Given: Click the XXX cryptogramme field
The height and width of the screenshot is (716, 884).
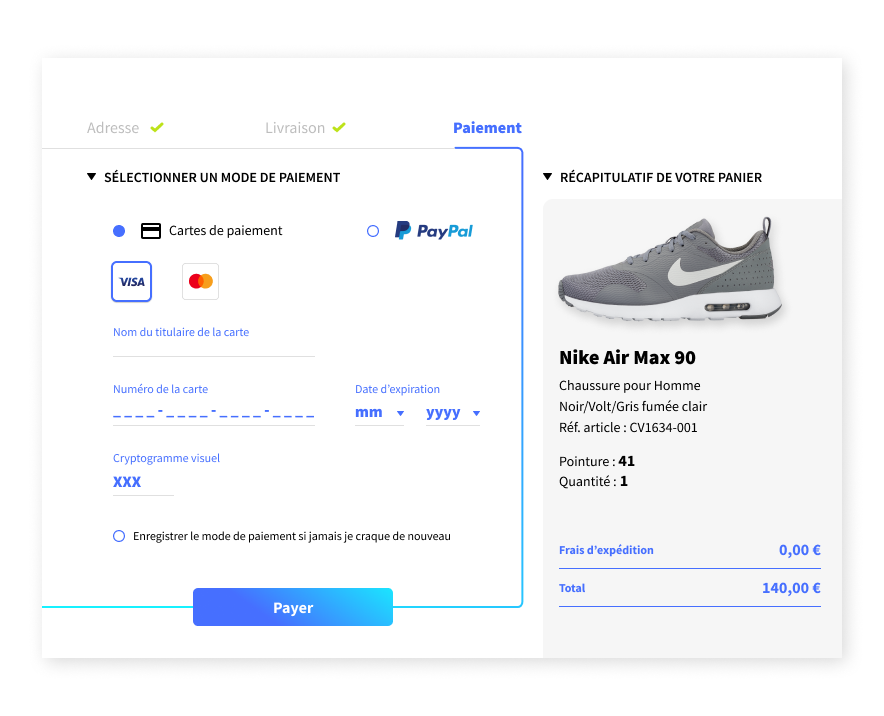Looking at the screenshot, I should tap(127, 482).
